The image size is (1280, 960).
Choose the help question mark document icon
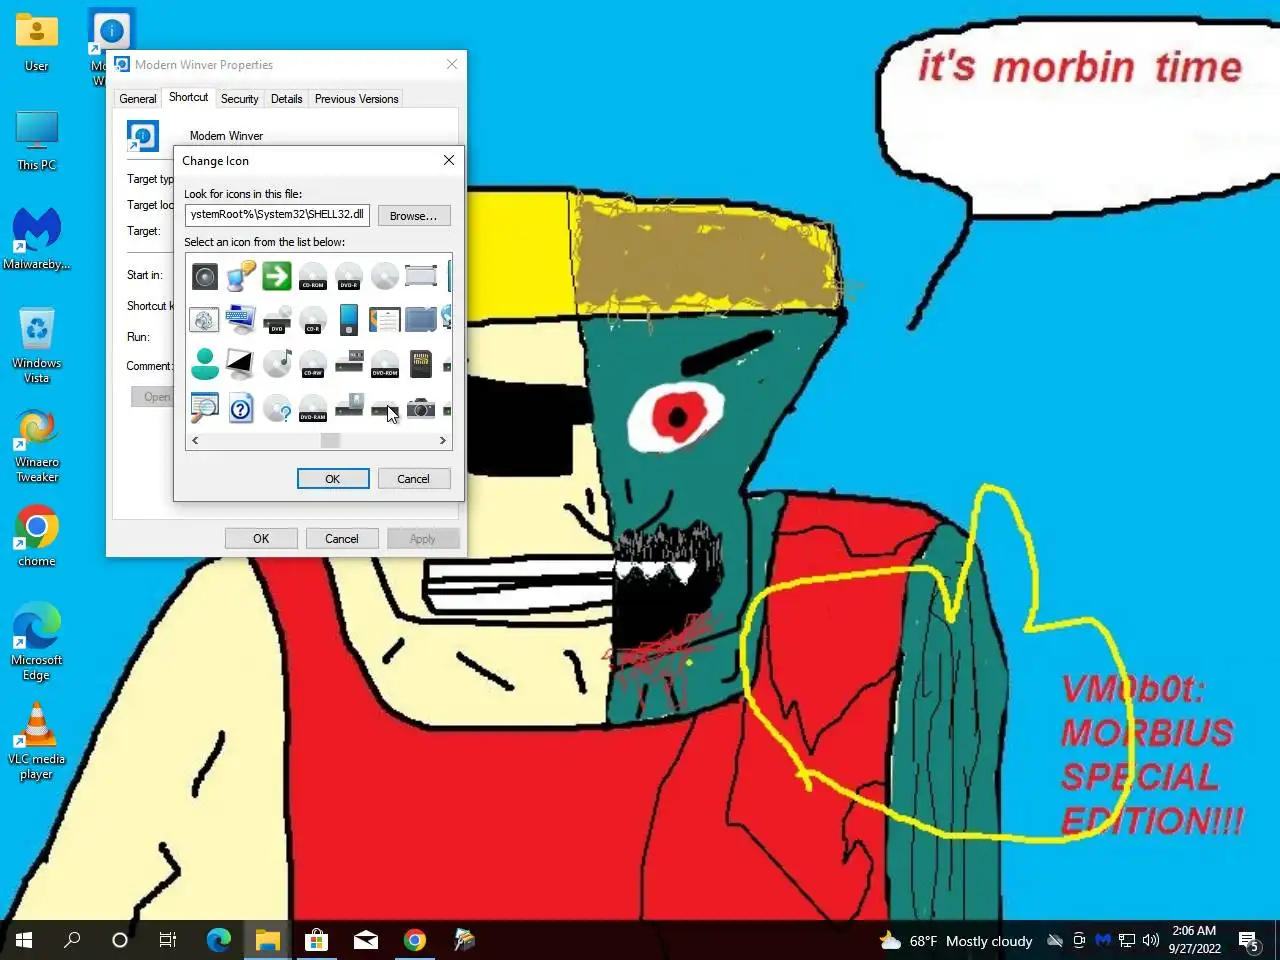pyautogui.click(x=241, y=408)
